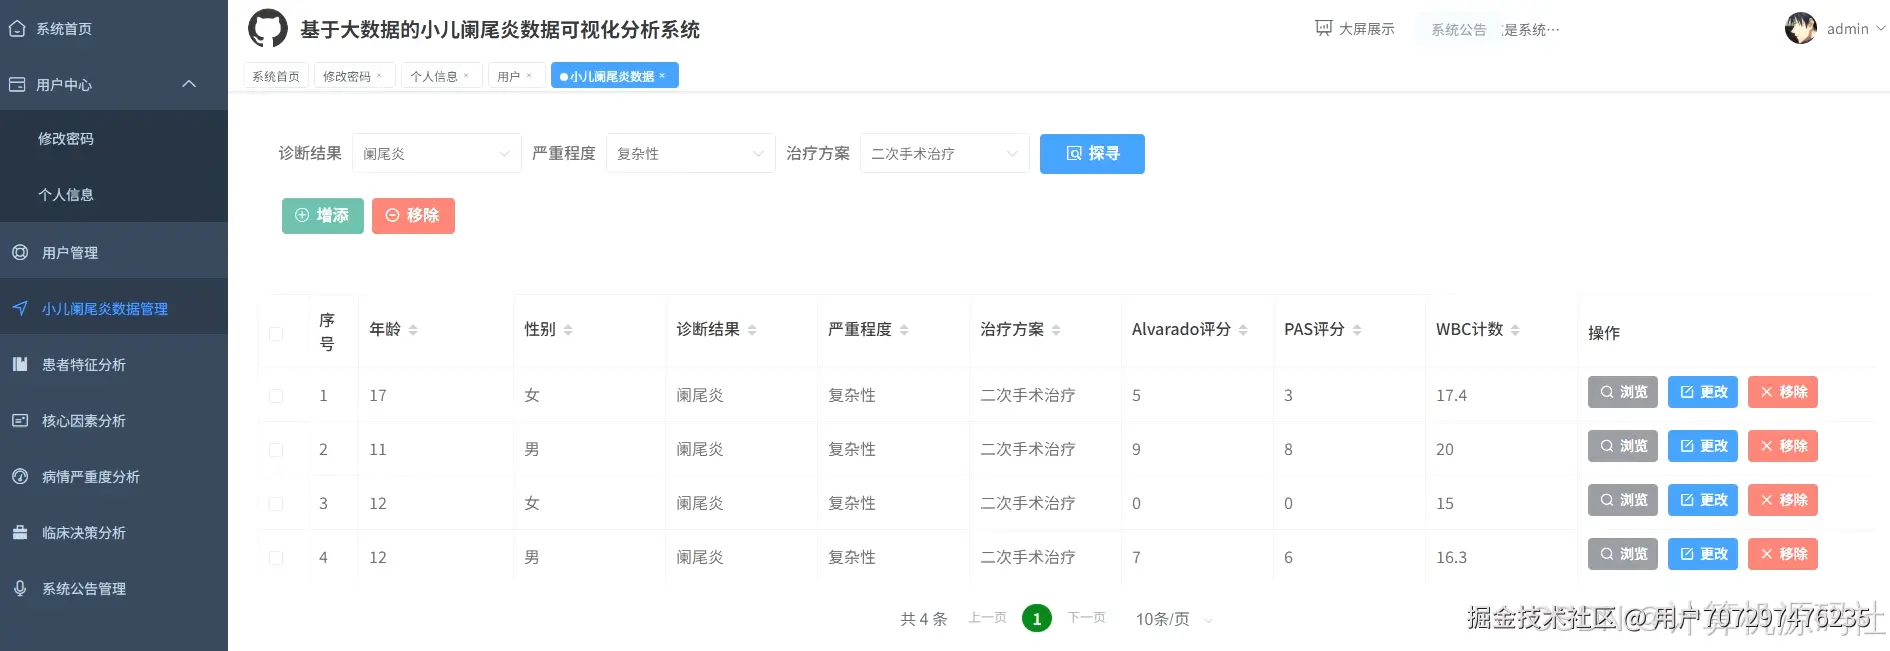Click the 病情严重度分析 sidebar icon
Viewport: 1890px width, 651px height.
click(x=20, y=477)
